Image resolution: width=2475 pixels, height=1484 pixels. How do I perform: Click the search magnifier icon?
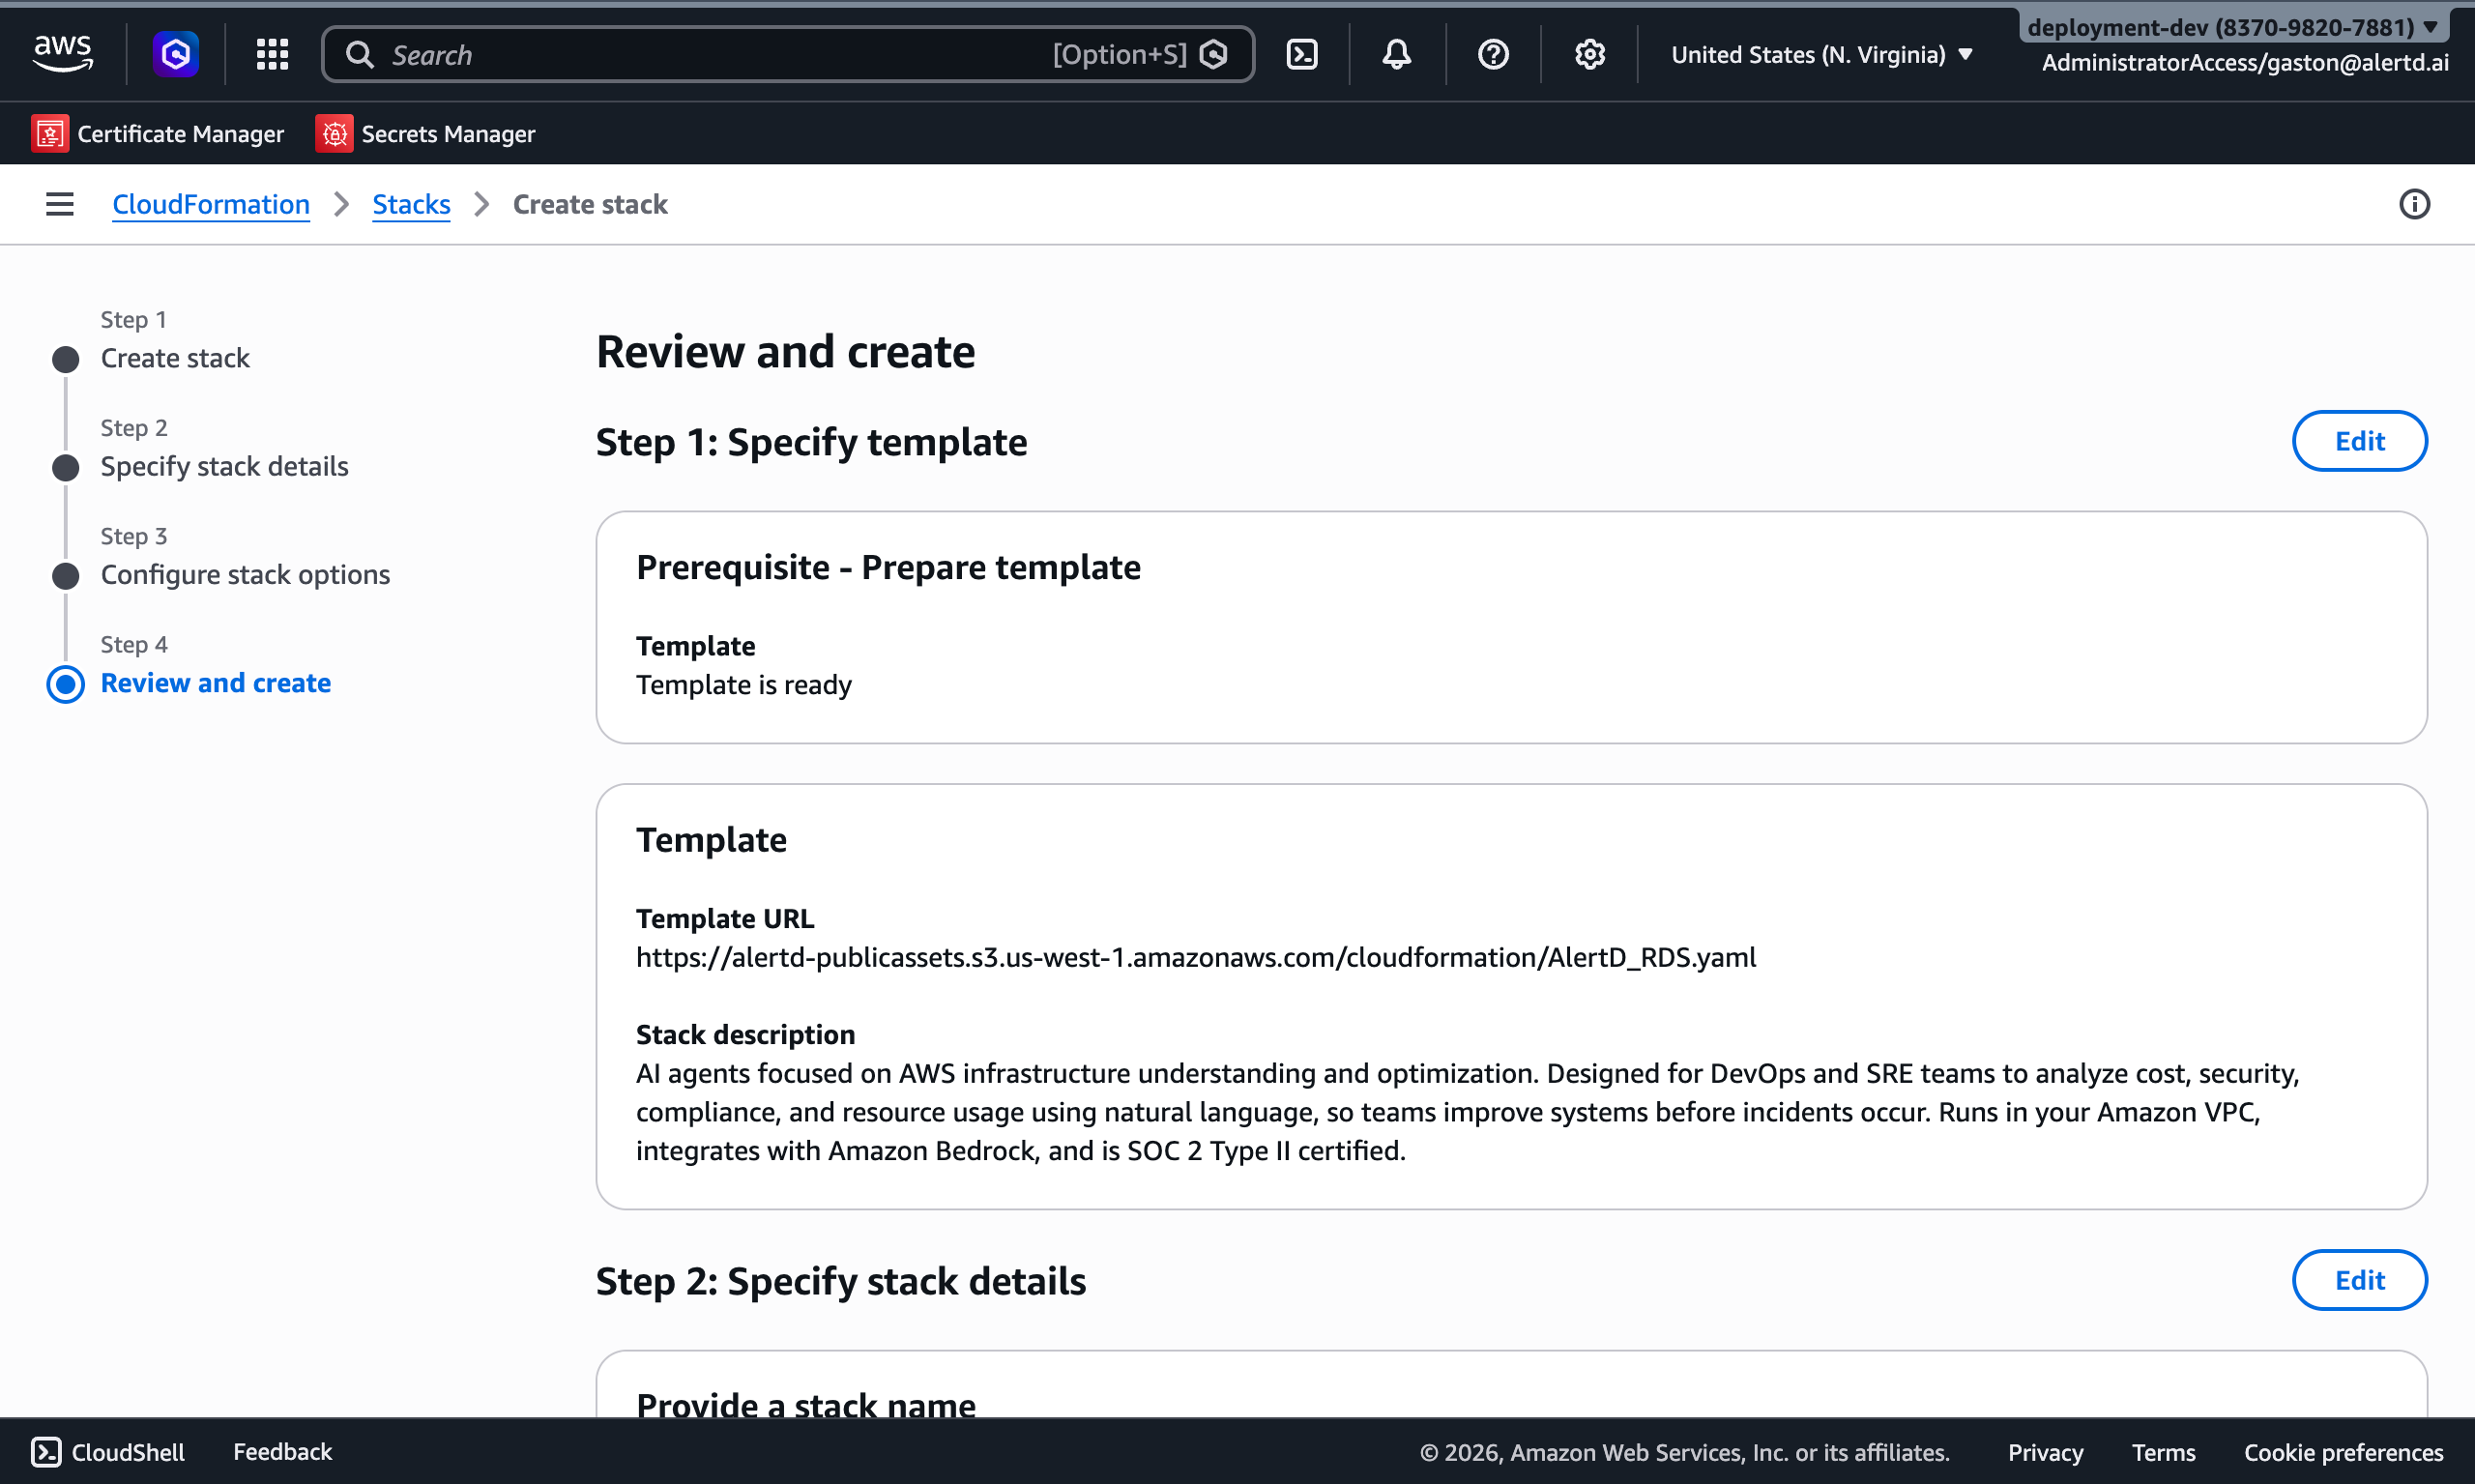[x=360, y=54]
